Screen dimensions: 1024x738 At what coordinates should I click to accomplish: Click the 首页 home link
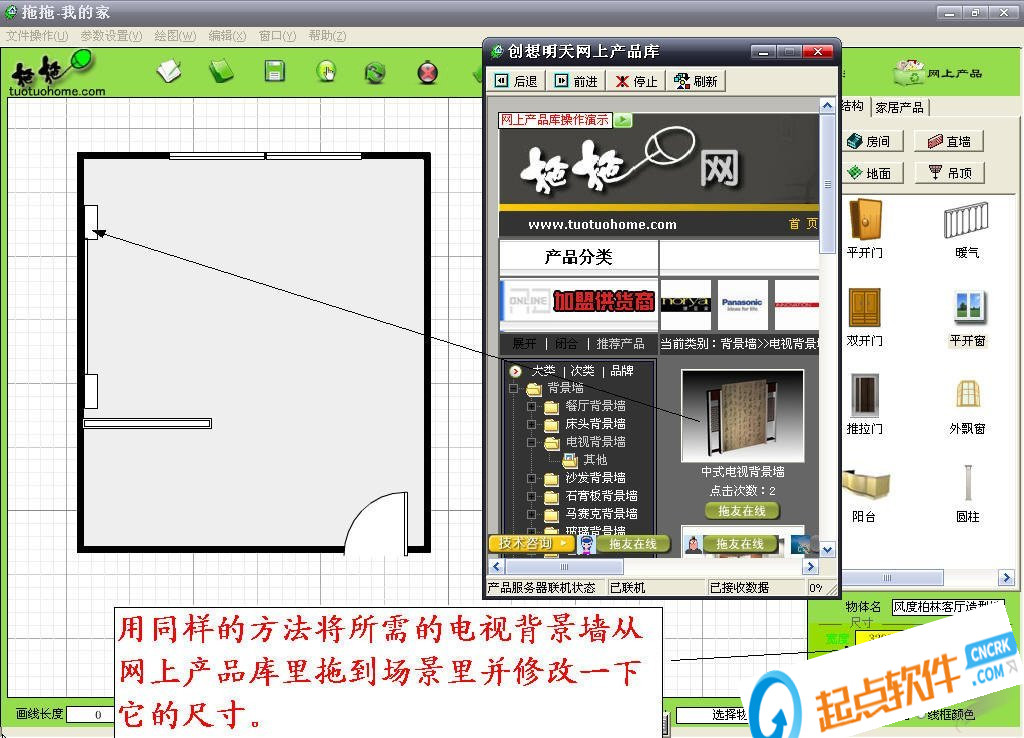click(x=803, y=224)
